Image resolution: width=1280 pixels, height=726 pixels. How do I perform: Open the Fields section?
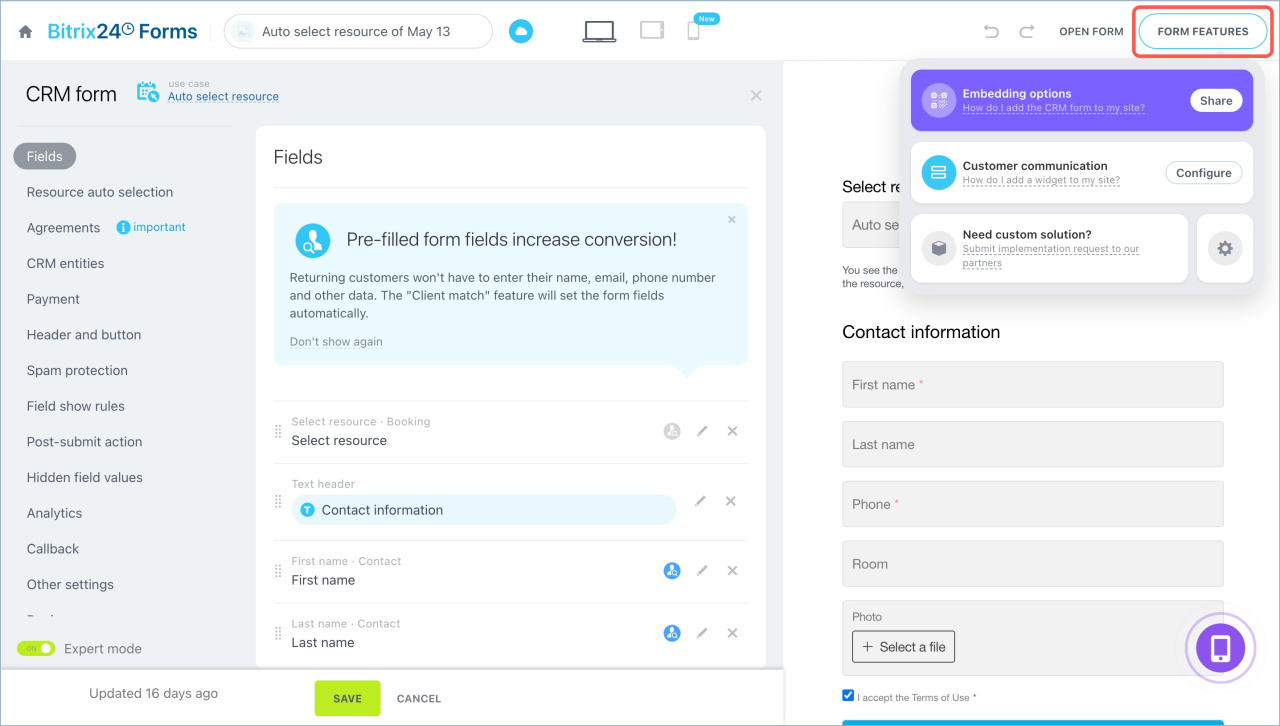pos(45,156)
